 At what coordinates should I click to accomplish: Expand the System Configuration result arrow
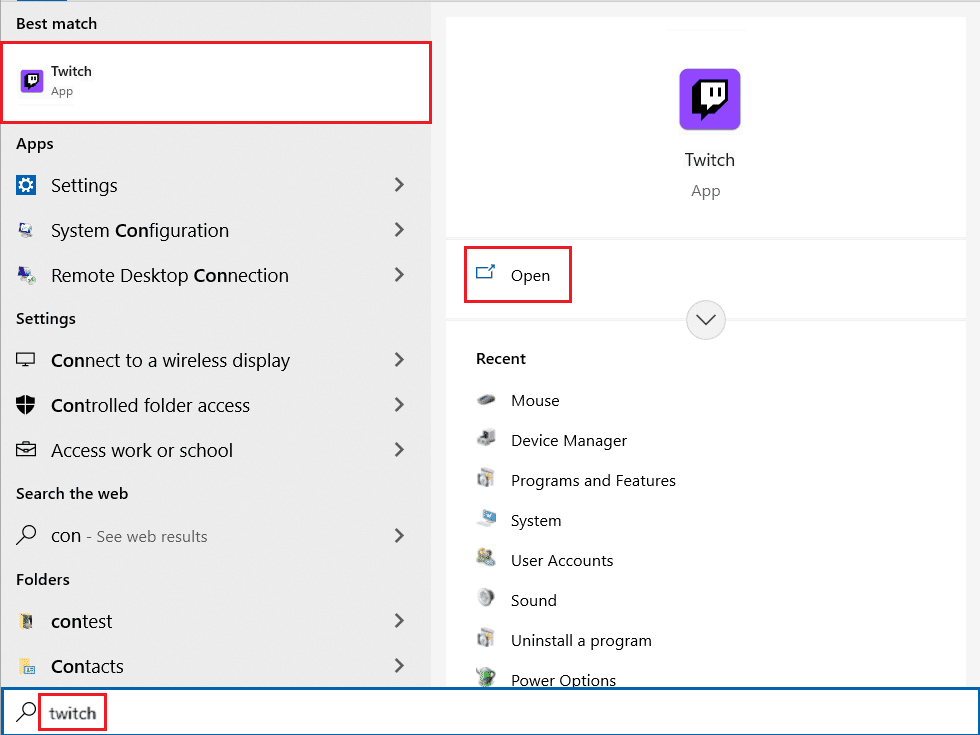(399, 229)
